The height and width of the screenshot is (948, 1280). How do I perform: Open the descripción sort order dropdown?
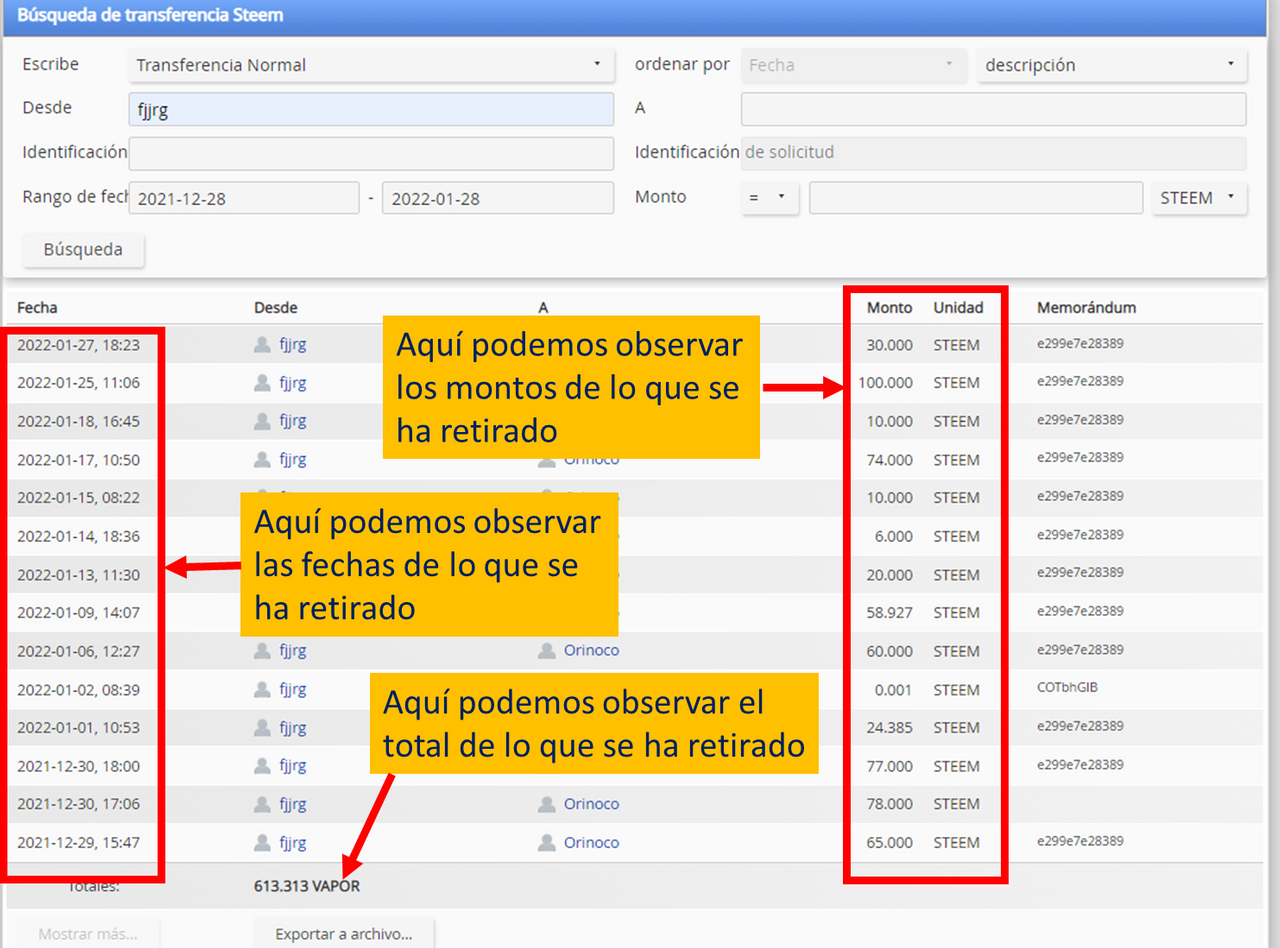coord(1111,65)
